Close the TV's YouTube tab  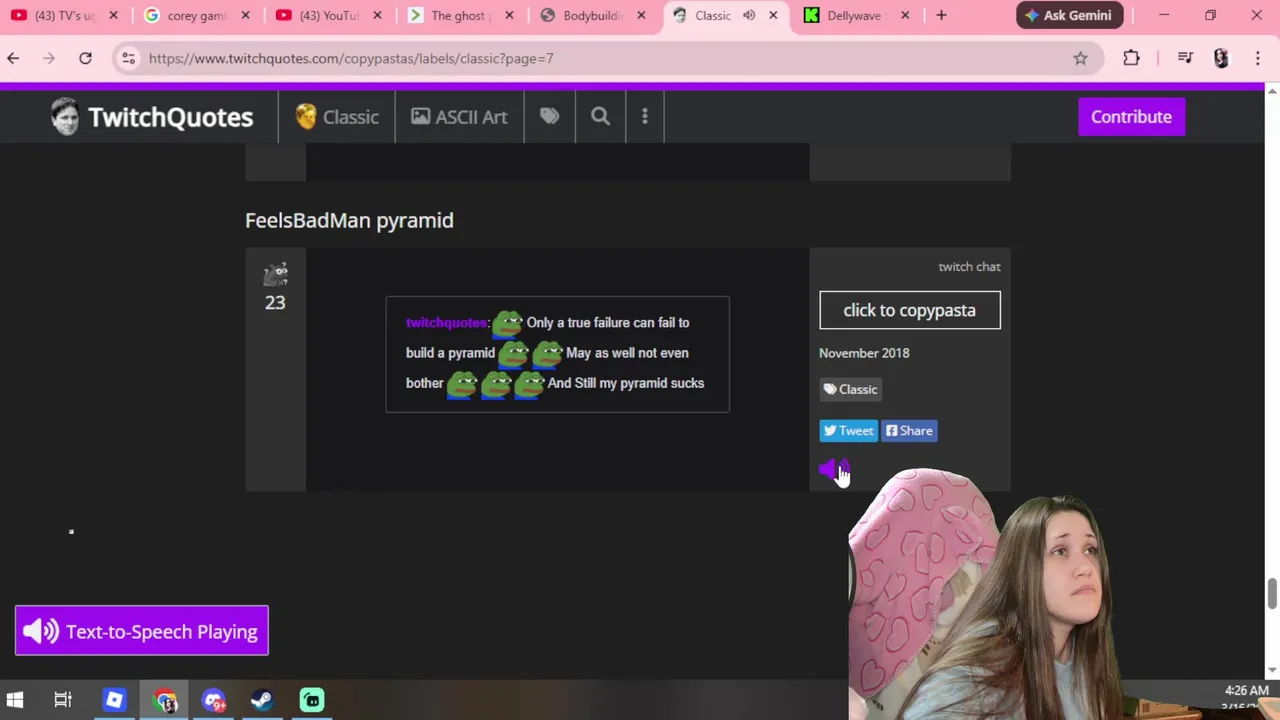click(113, 15)
